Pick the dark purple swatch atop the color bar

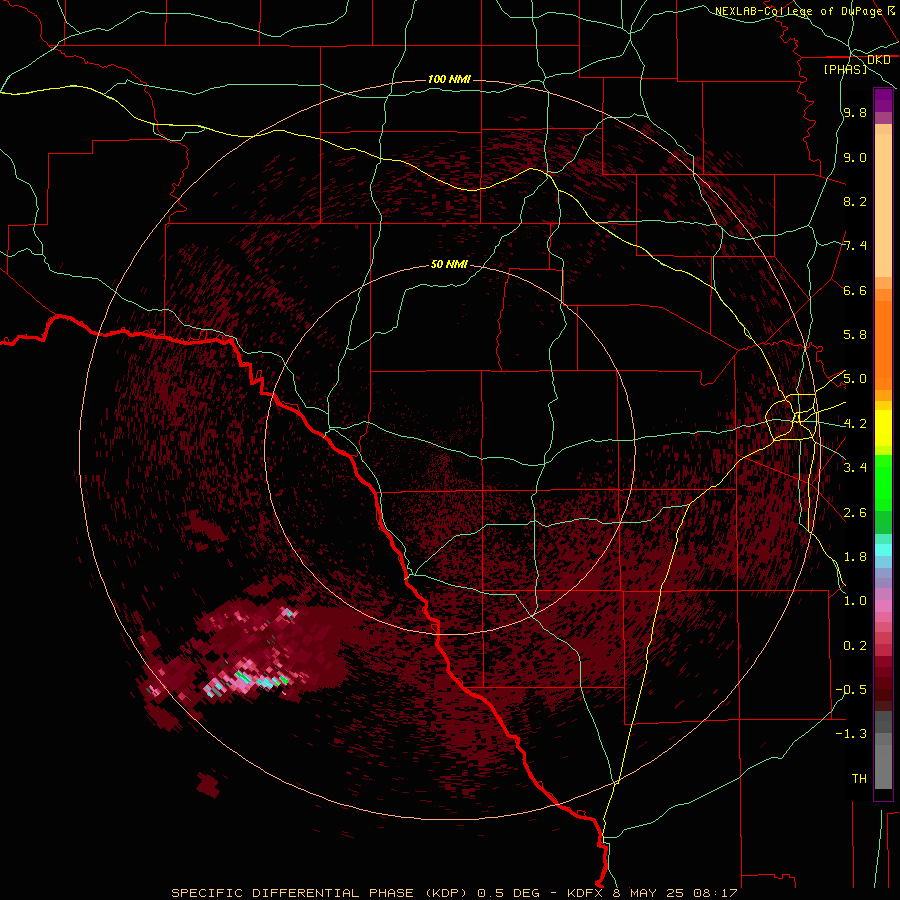pos(883,100)
